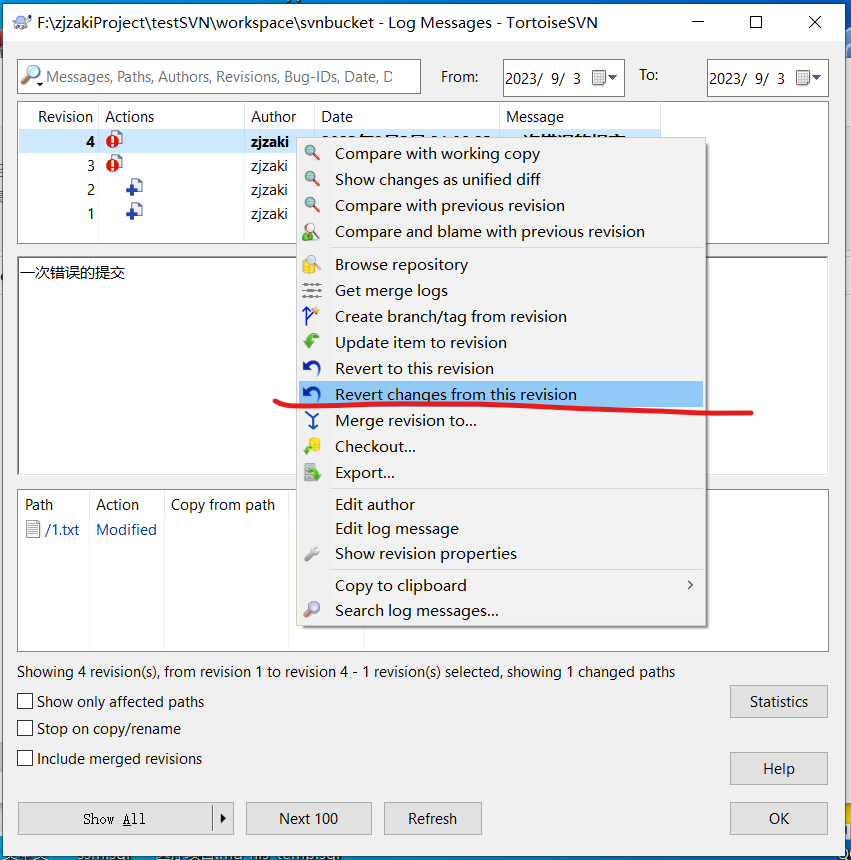Click the magnifier icon in the search filter box

click(31, 75)
